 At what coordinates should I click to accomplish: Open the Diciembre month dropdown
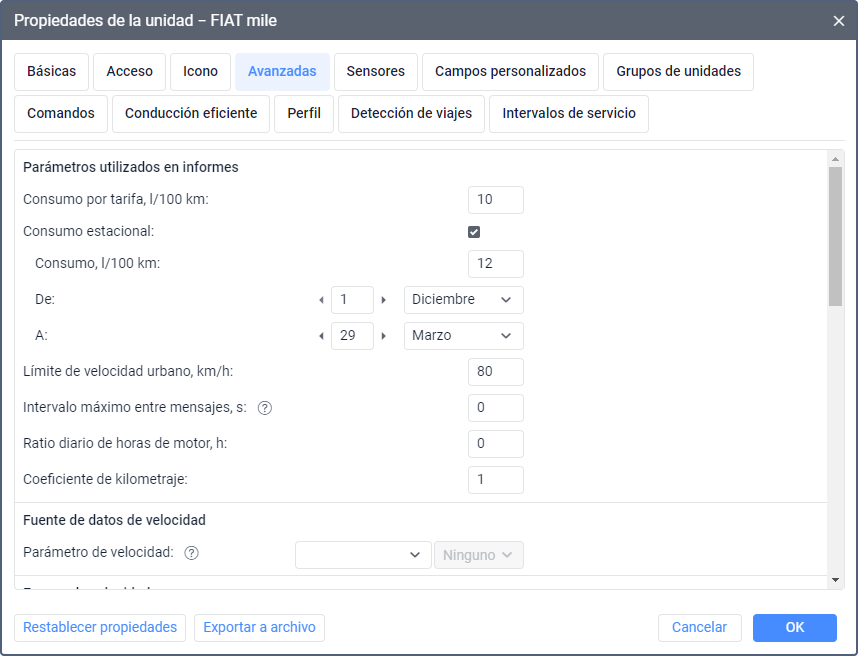(x=463, y=300)
